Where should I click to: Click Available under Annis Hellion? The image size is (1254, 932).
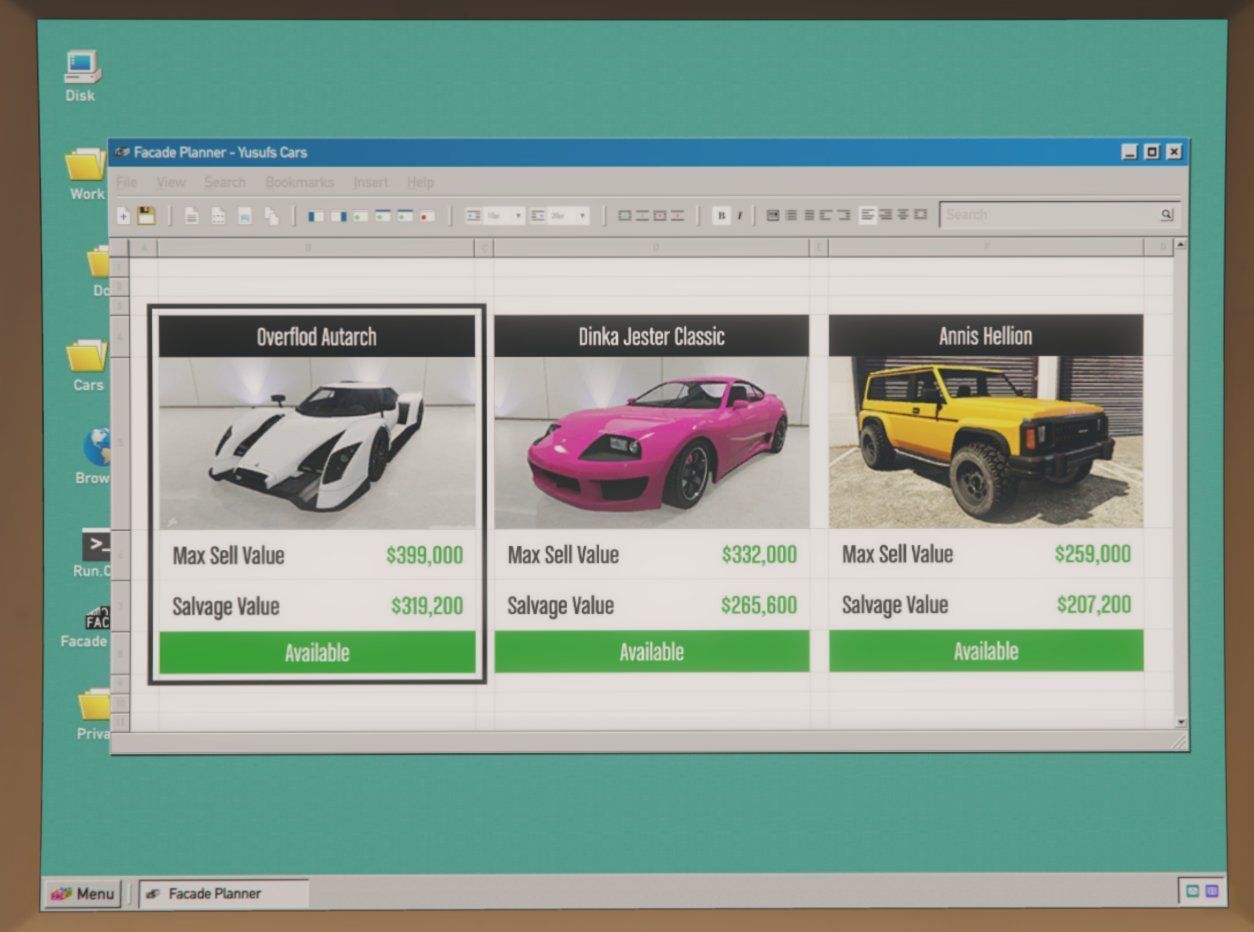pyautogui.click(x=985, y=652)
